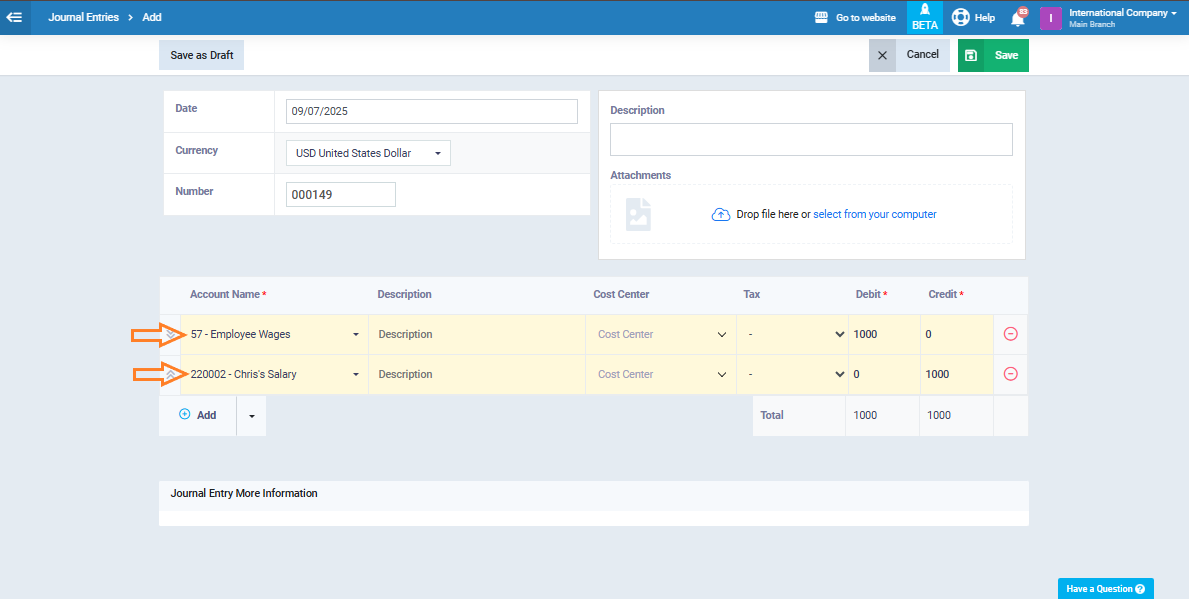Screen dimensions: 1189x599
Task: Click the Date input field
Action: (431, 111)
